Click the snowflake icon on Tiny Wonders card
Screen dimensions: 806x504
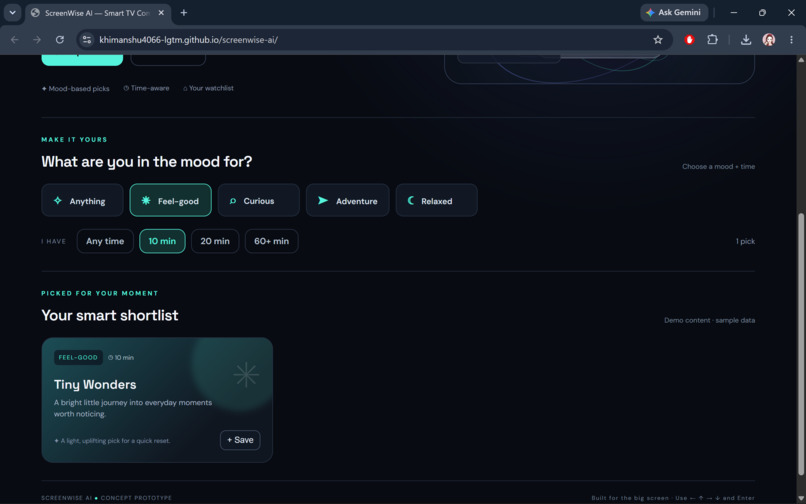point(246,375)
